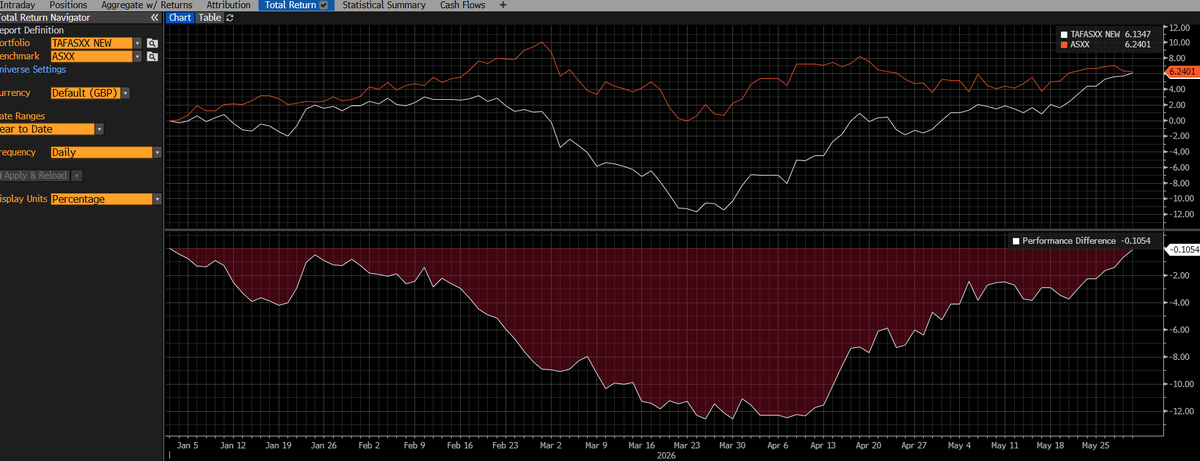Click the Apr 13 date axis label
The height and width of the screenshot is (461, 1200).
[823, 445]
